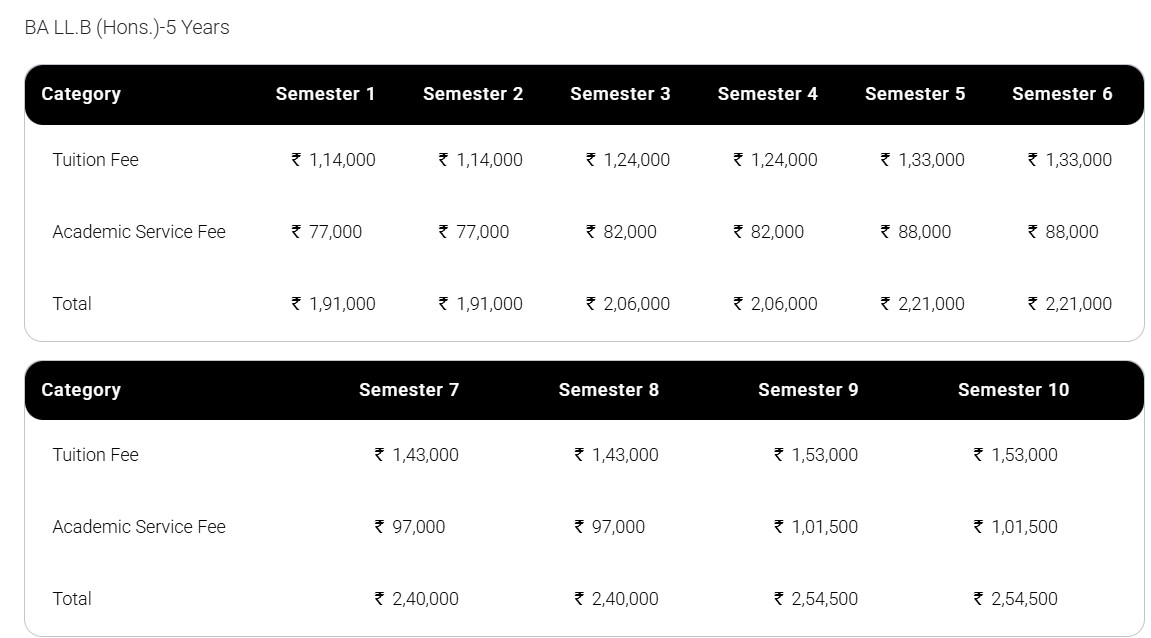Click Category header above Semester 7 table

[81, 390]
